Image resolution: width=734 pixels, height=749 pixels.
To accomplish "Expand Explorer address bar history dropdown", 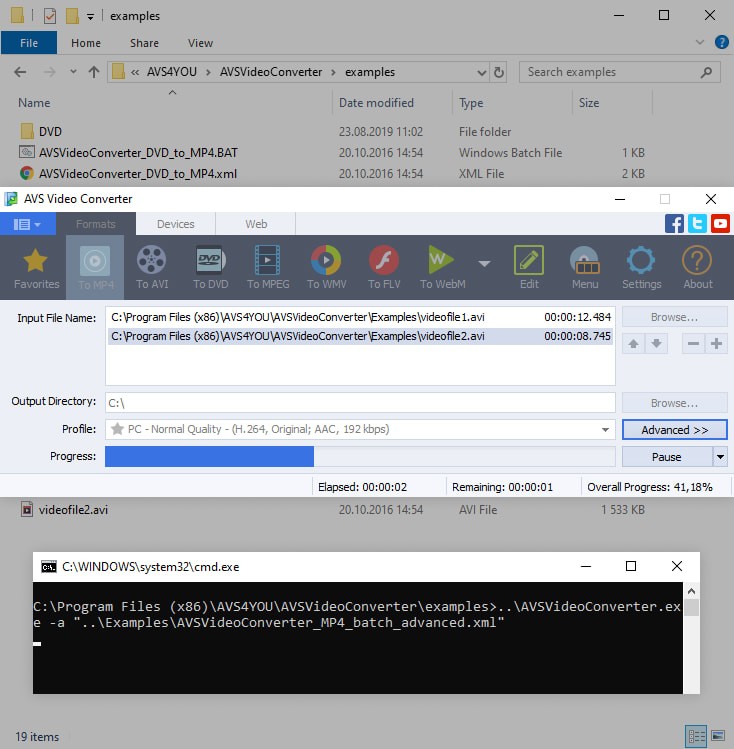I will point(481,73).
